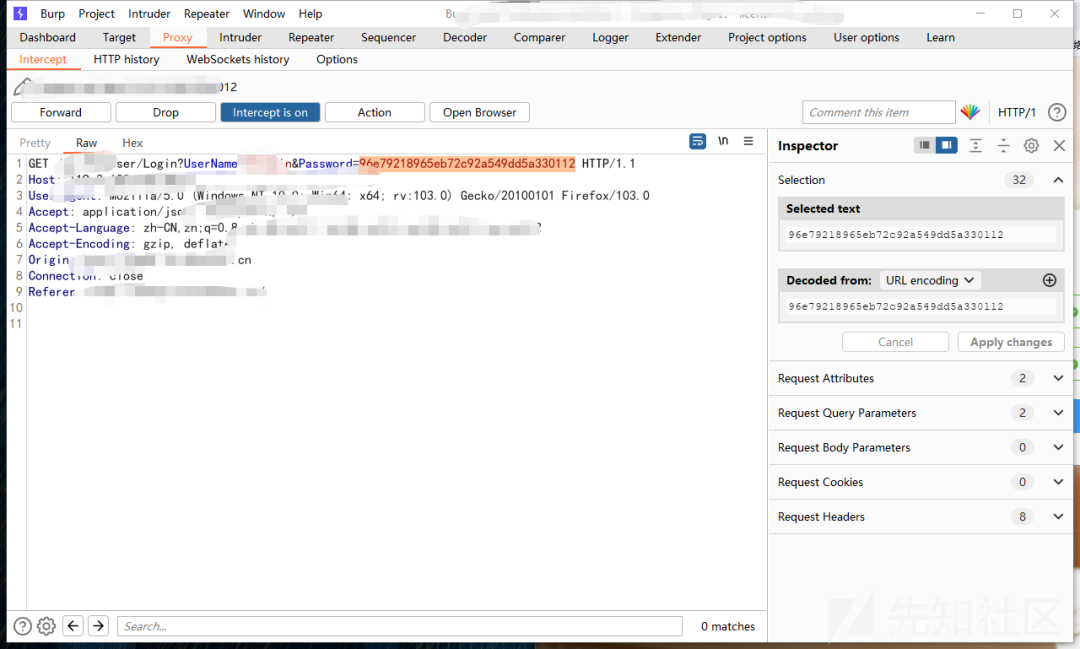Image resolution: width=1080 pixels, height=649 pixels.
Task: Expand Request Query Parameters section
Action: pyautogui.click(x=1058, y=413)
